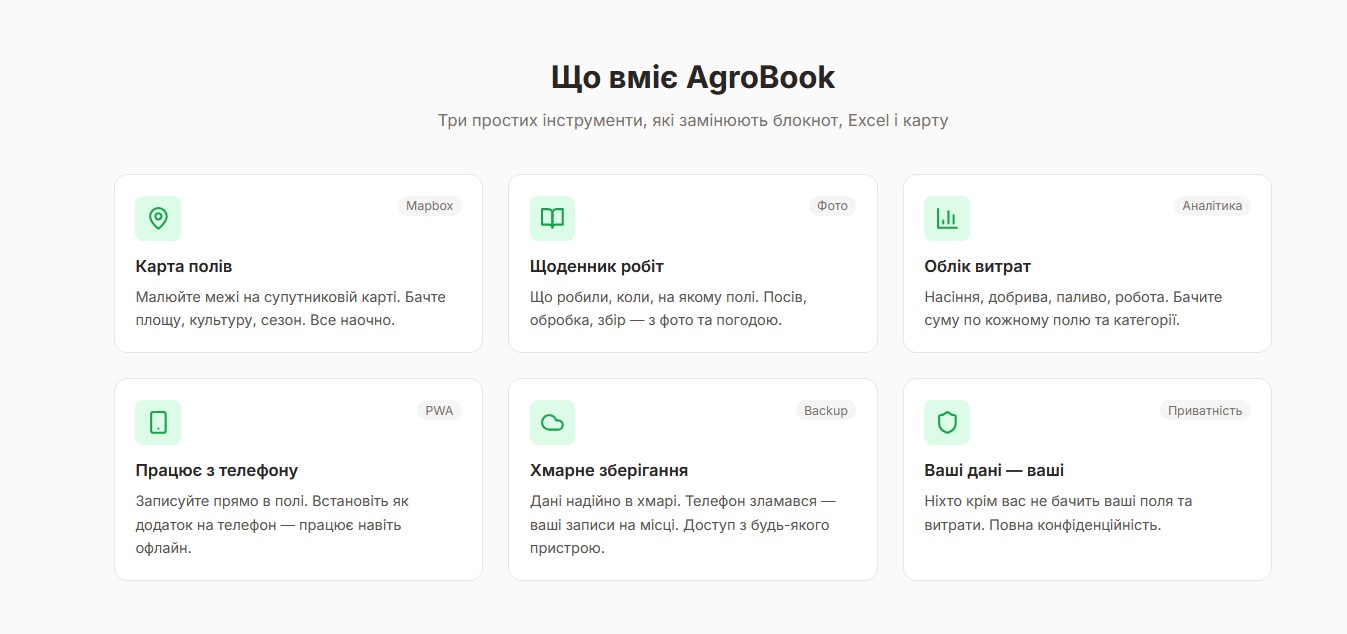Select the Працює з телефону title
The height and width of the screenshot is (634, 1347).
tap(216, 470)
